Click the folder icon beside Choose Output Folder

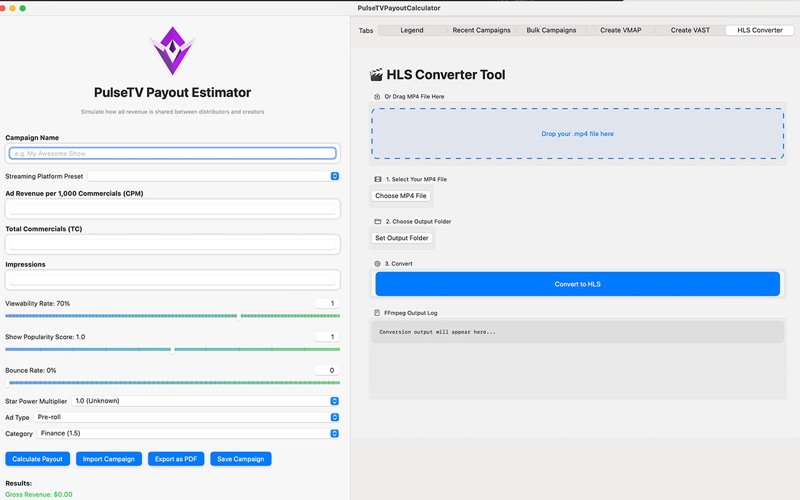[x=378, y=221]
